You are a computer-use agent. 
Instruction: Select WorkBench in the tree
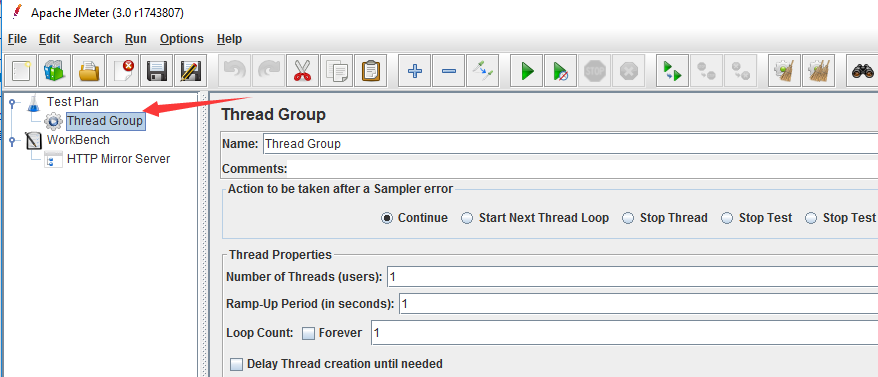78,140
